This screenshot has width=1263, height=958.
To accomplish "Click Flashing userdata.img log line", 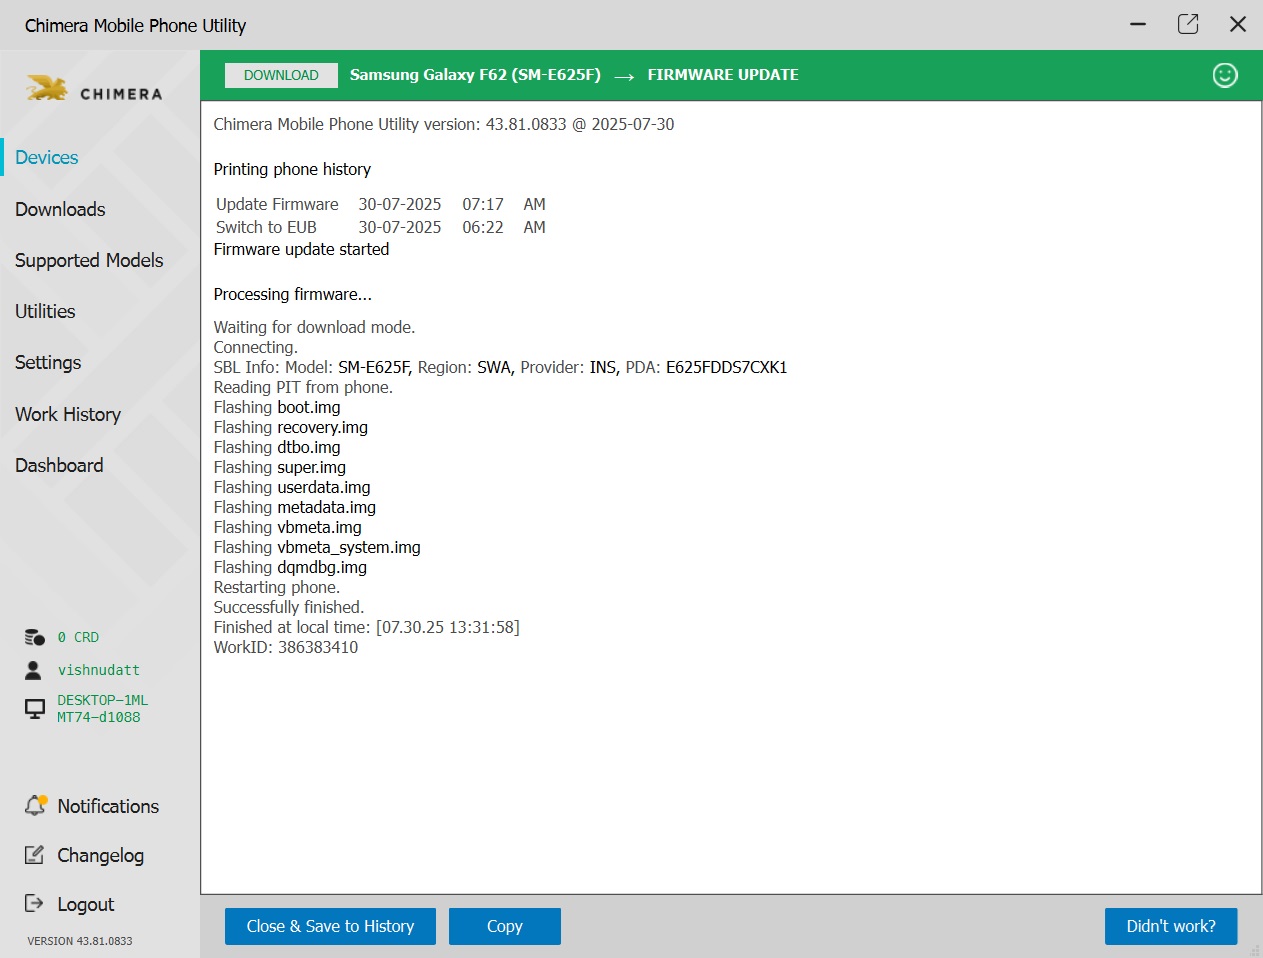I will (x=292, y=487).
